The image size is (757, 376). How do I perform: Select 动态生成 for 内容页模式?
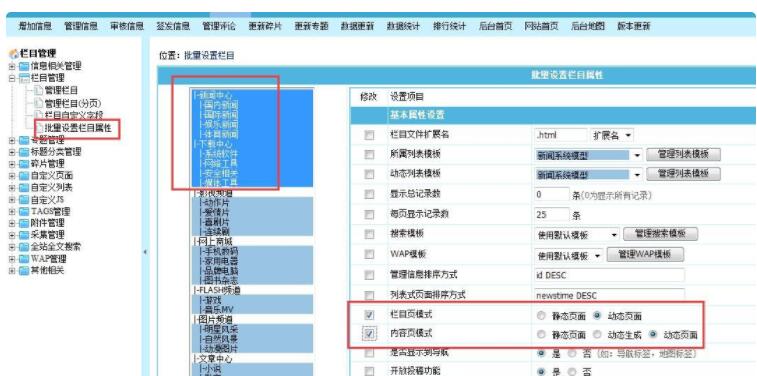click(597, 334)
